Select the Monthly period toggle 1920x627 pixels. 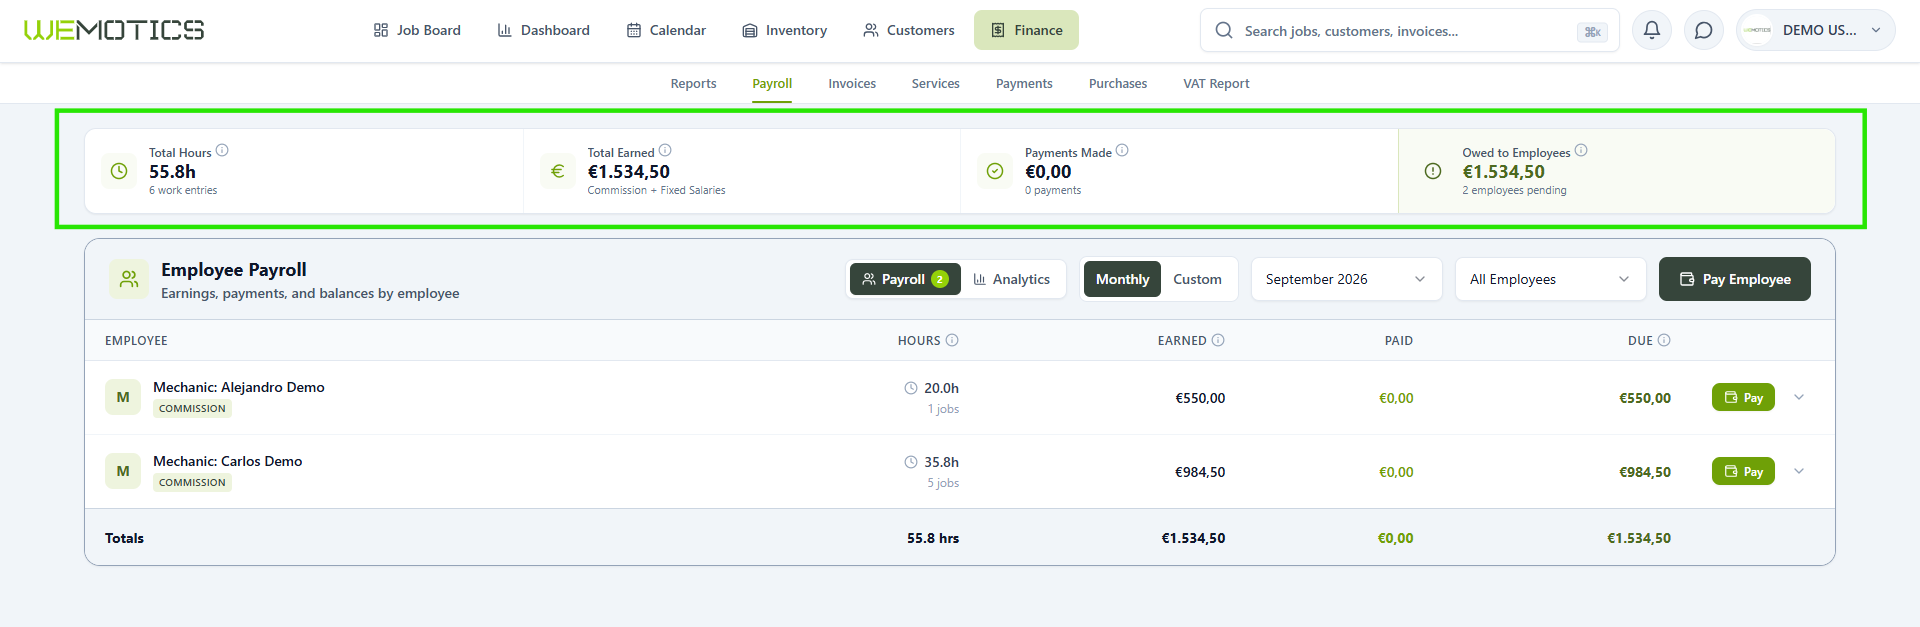1122,279
